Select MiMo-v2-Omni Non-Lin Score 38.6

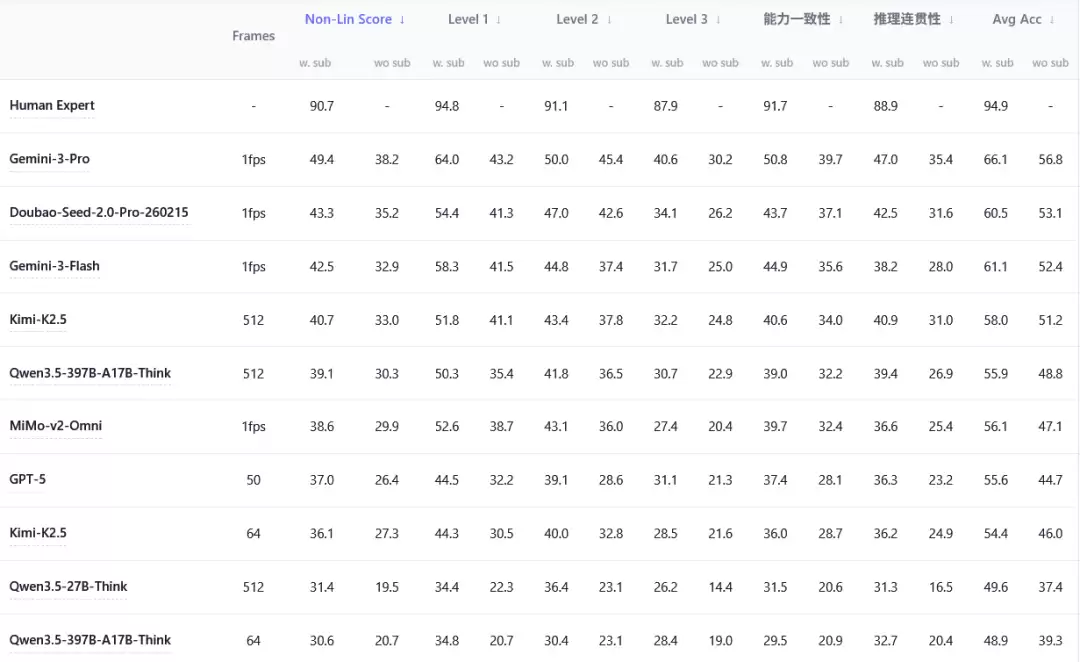pyautogui.click(x=322, y=426)
